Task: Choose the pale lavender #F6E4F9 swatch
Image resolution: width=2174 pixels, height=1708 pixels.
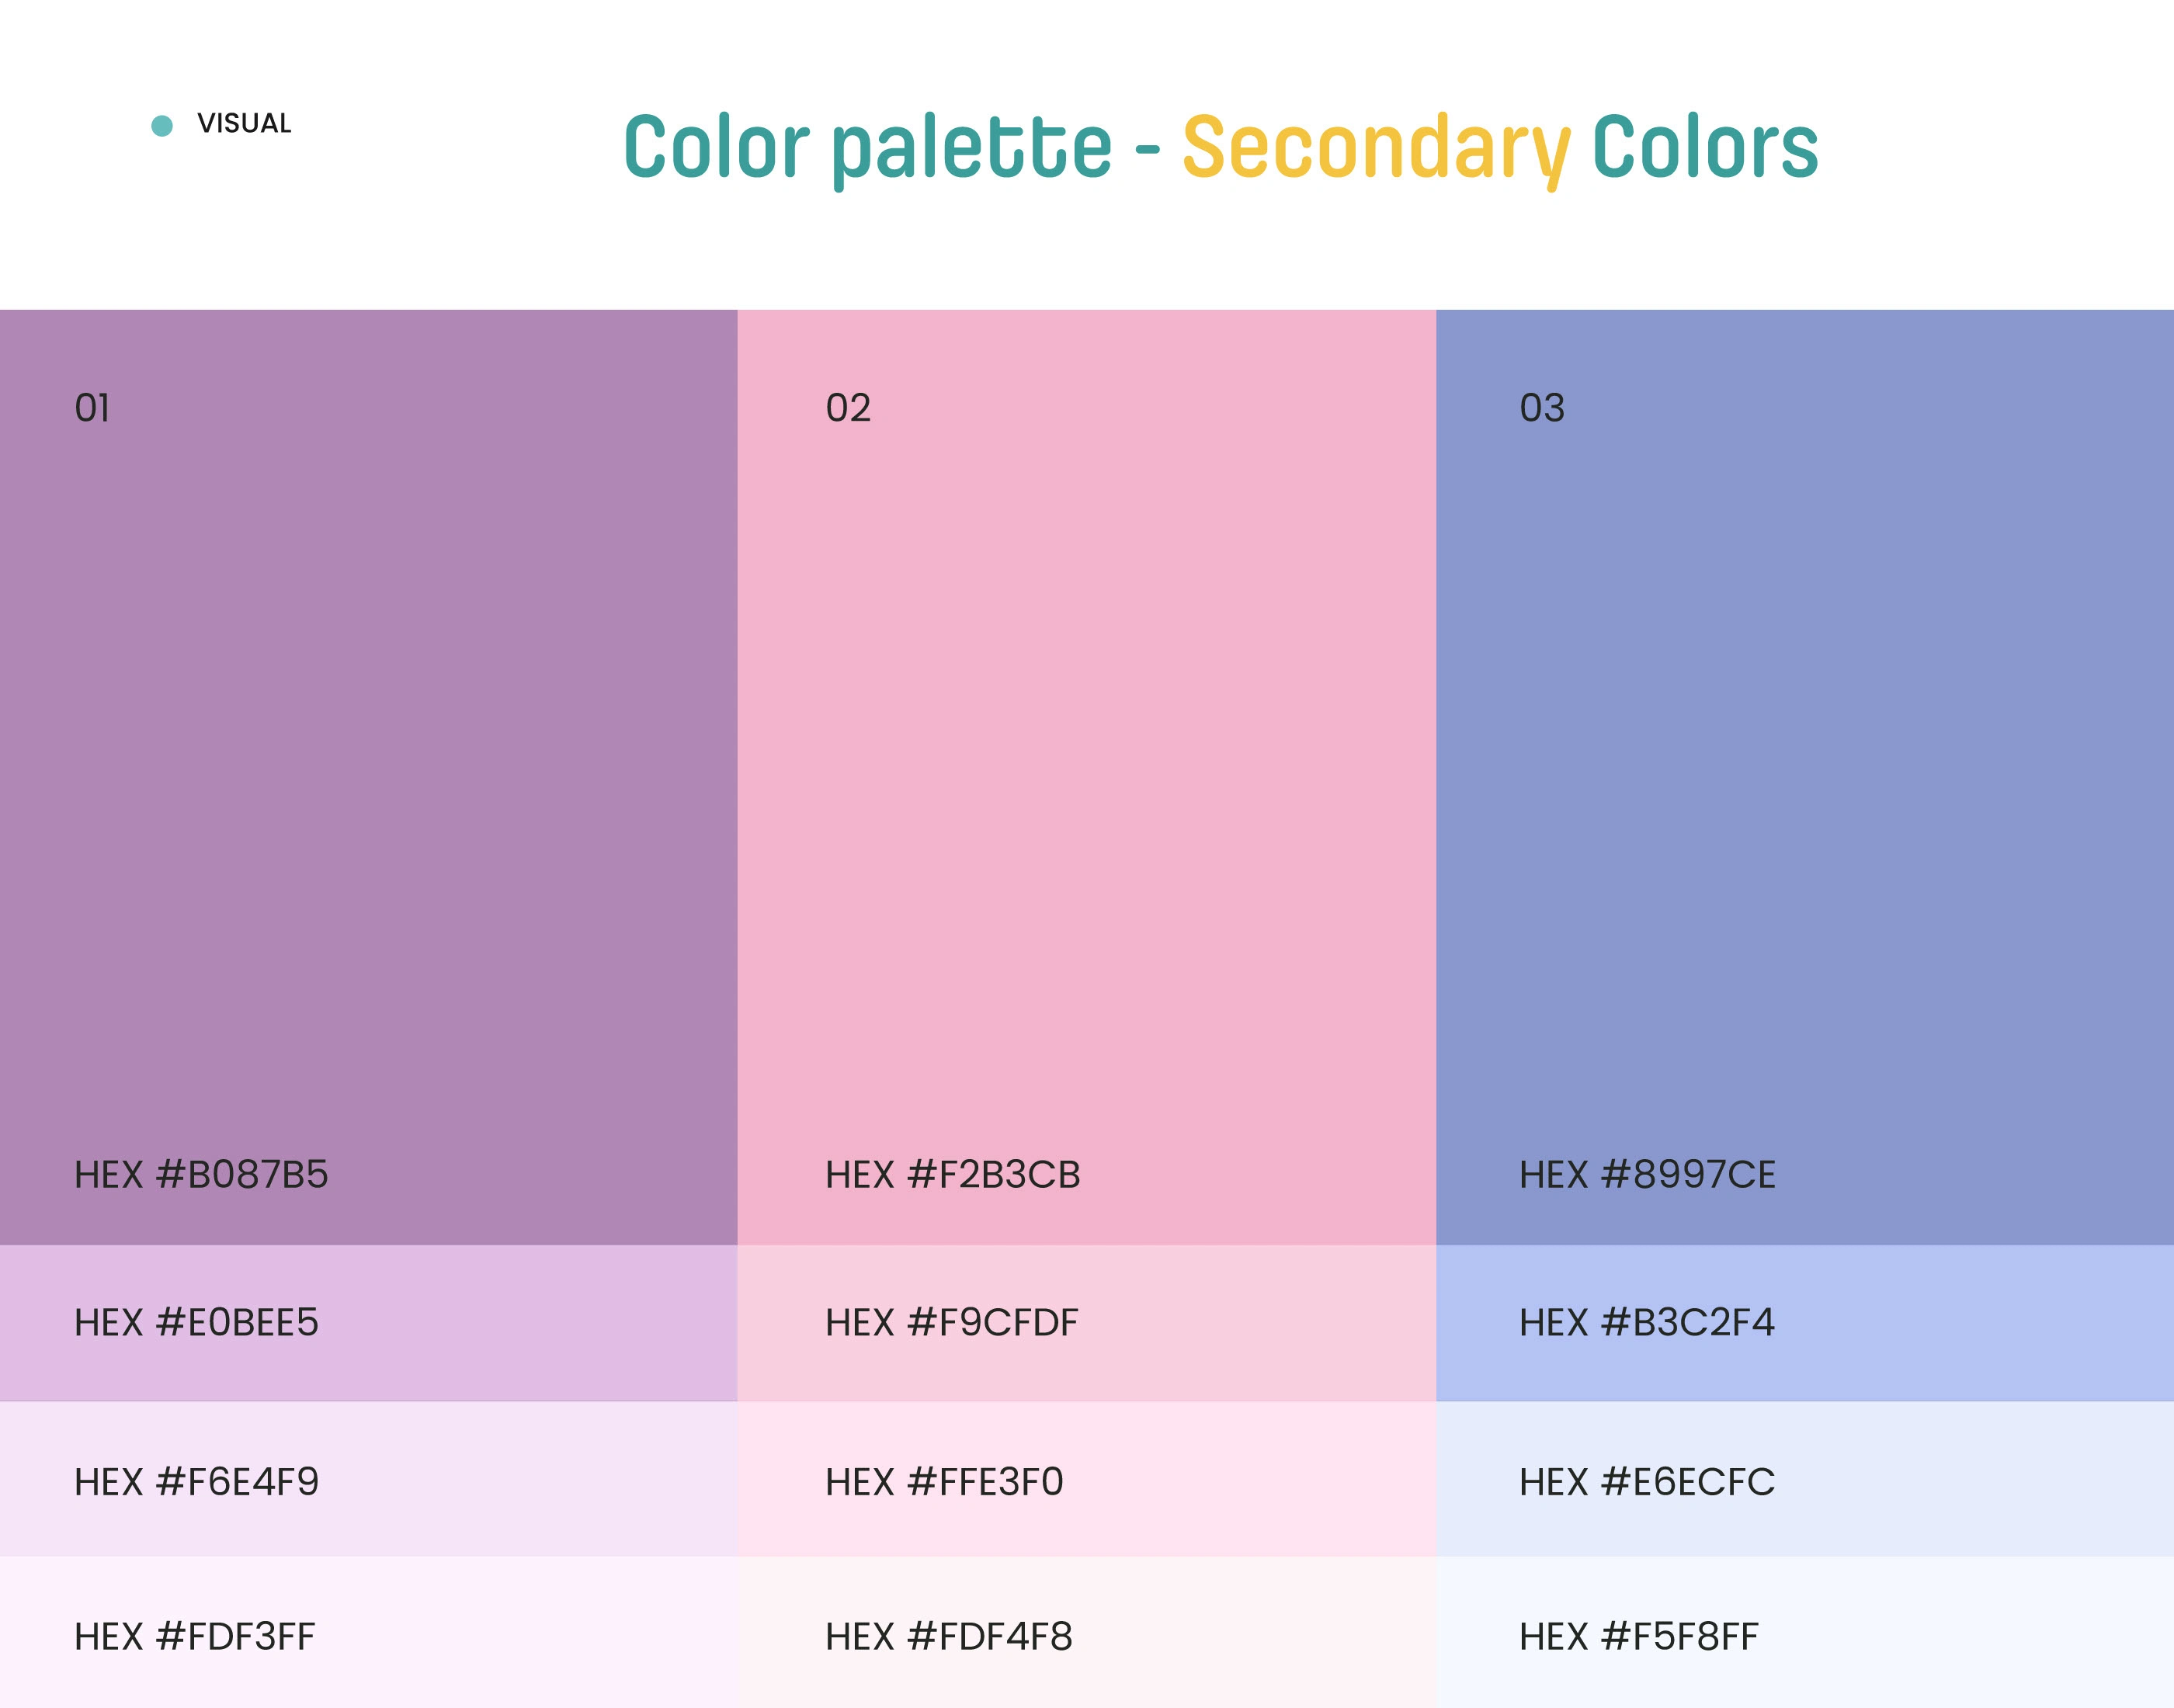Action: pyautogui.click(x=368, y=1480)
